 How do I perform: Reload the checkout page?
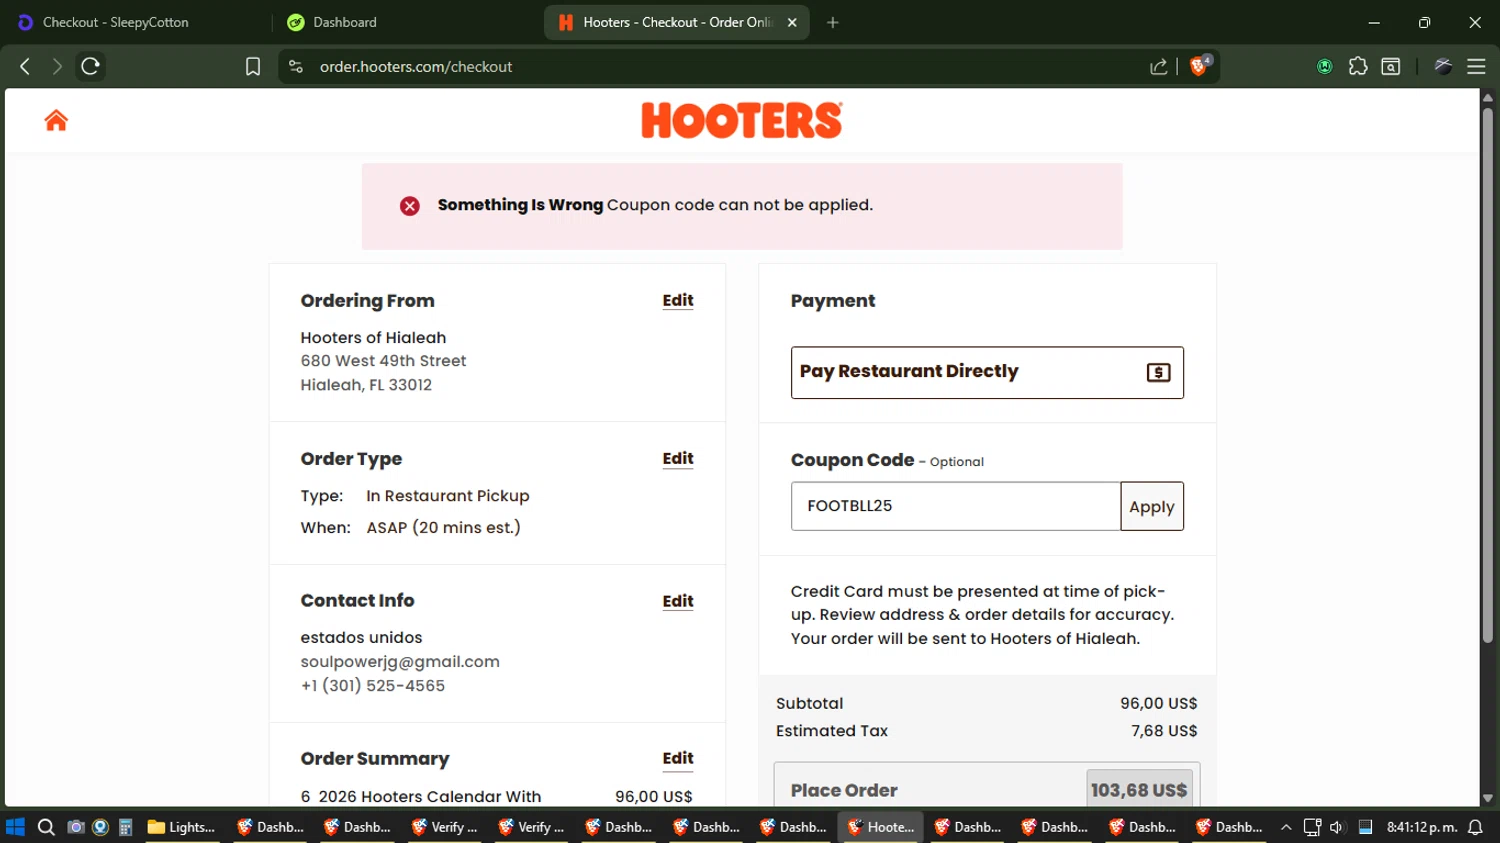pos(90,66)
